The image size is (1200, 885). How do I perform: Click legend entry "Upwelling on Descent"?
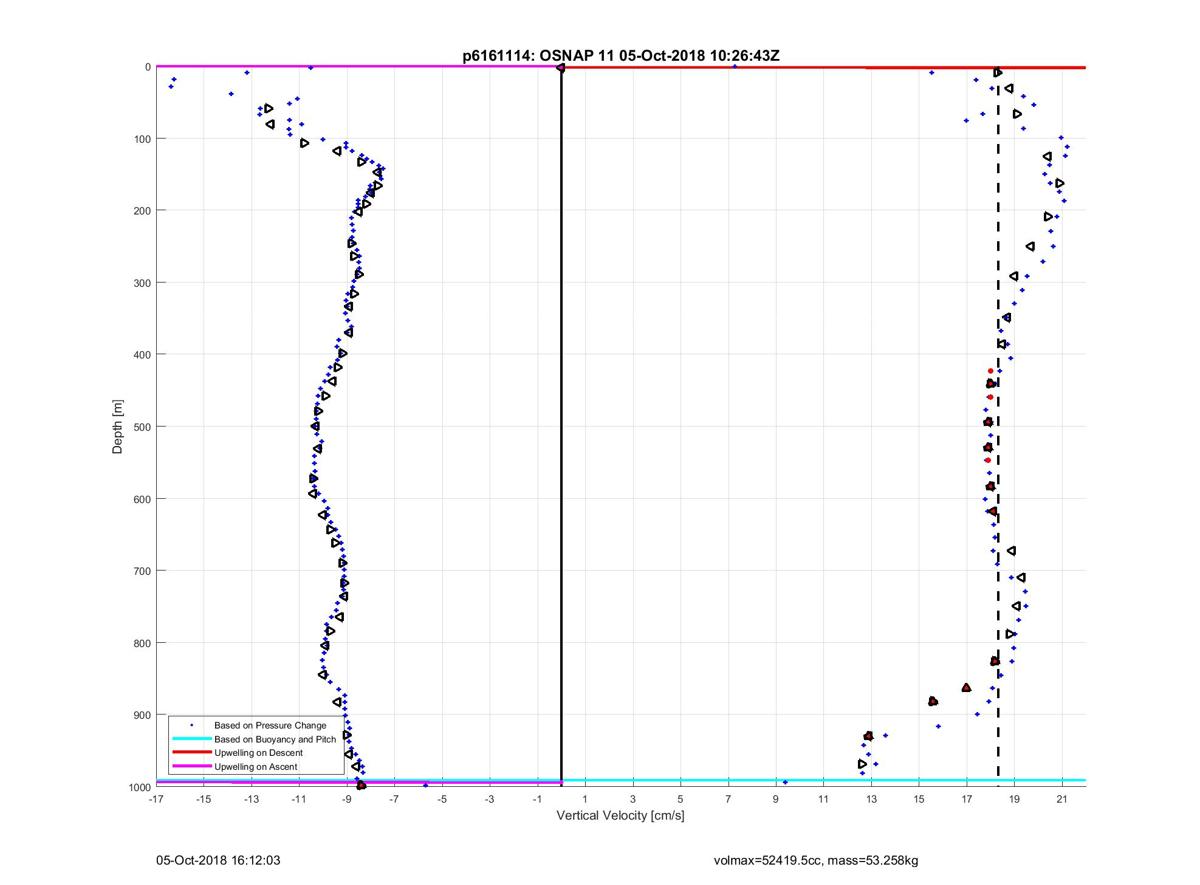pyautogui.click(x=260, y=753)
